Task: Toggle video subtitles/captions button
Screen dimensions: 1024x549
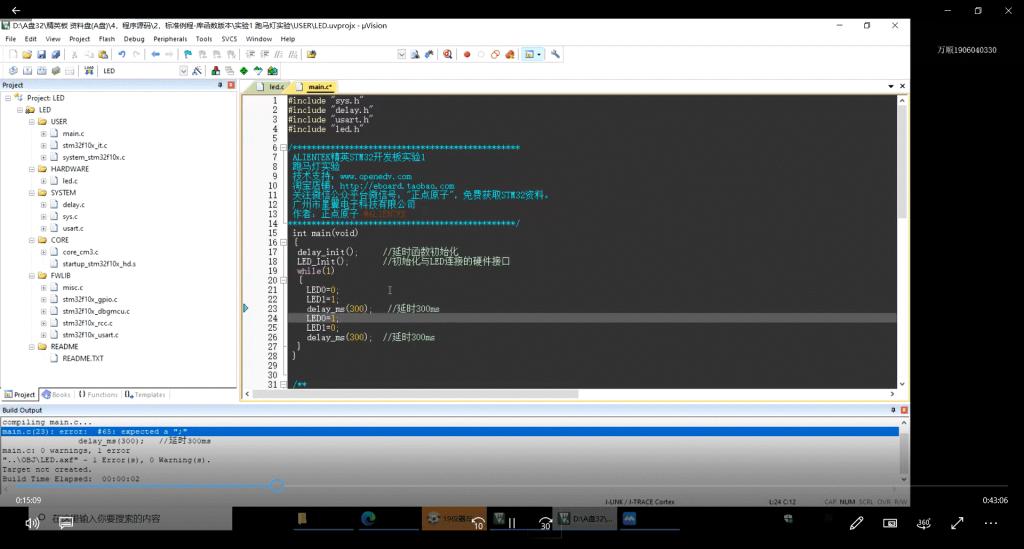Action: [889, 522]
